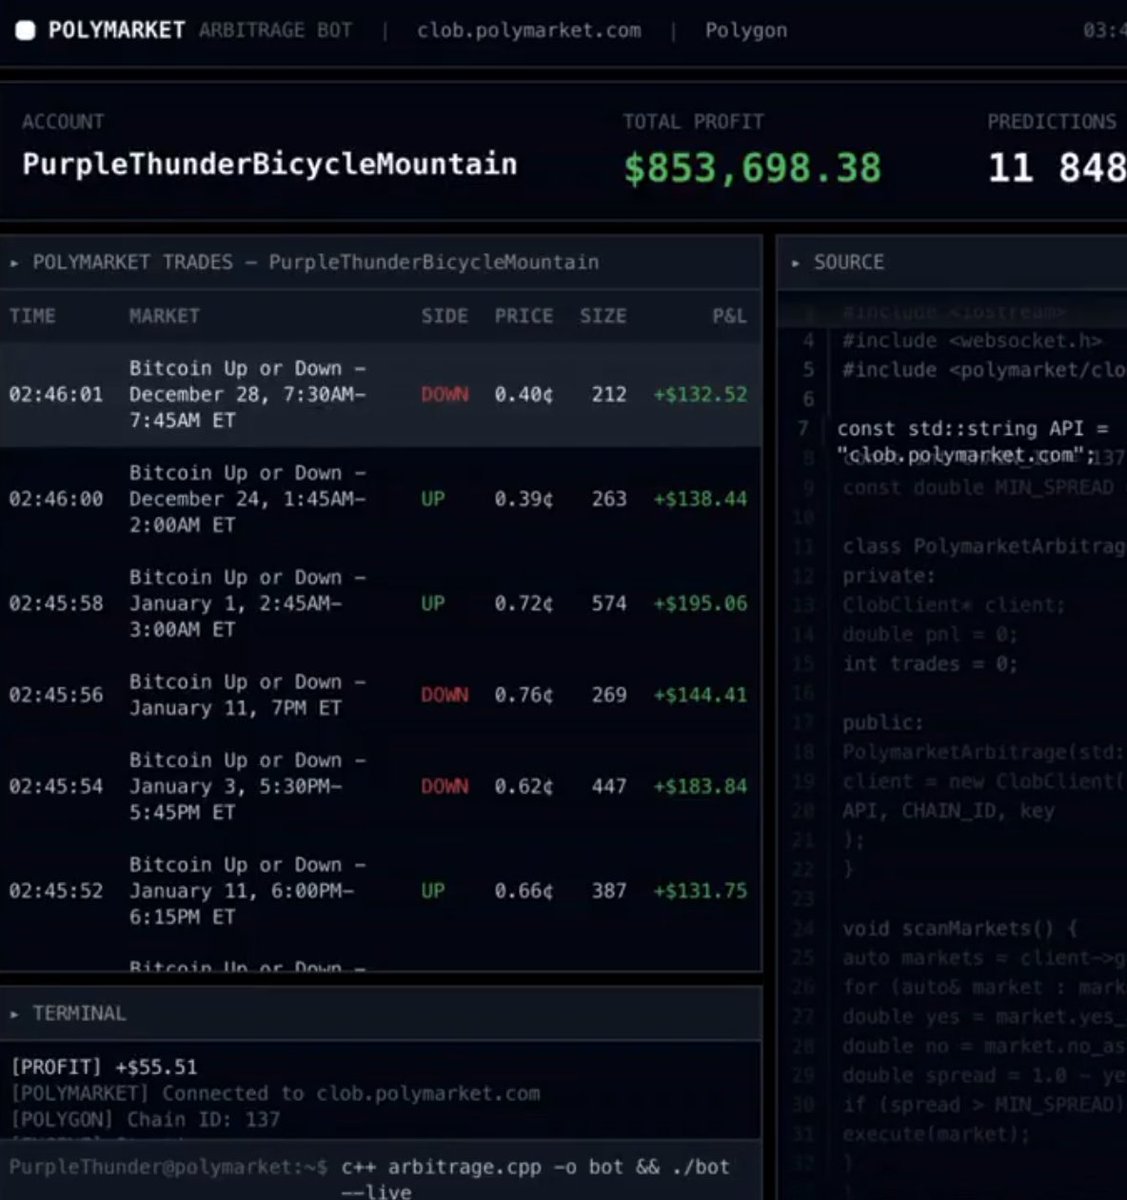1127x1200 pixels.
Task: Click source line number 7
Action: [x=803, y=429]
